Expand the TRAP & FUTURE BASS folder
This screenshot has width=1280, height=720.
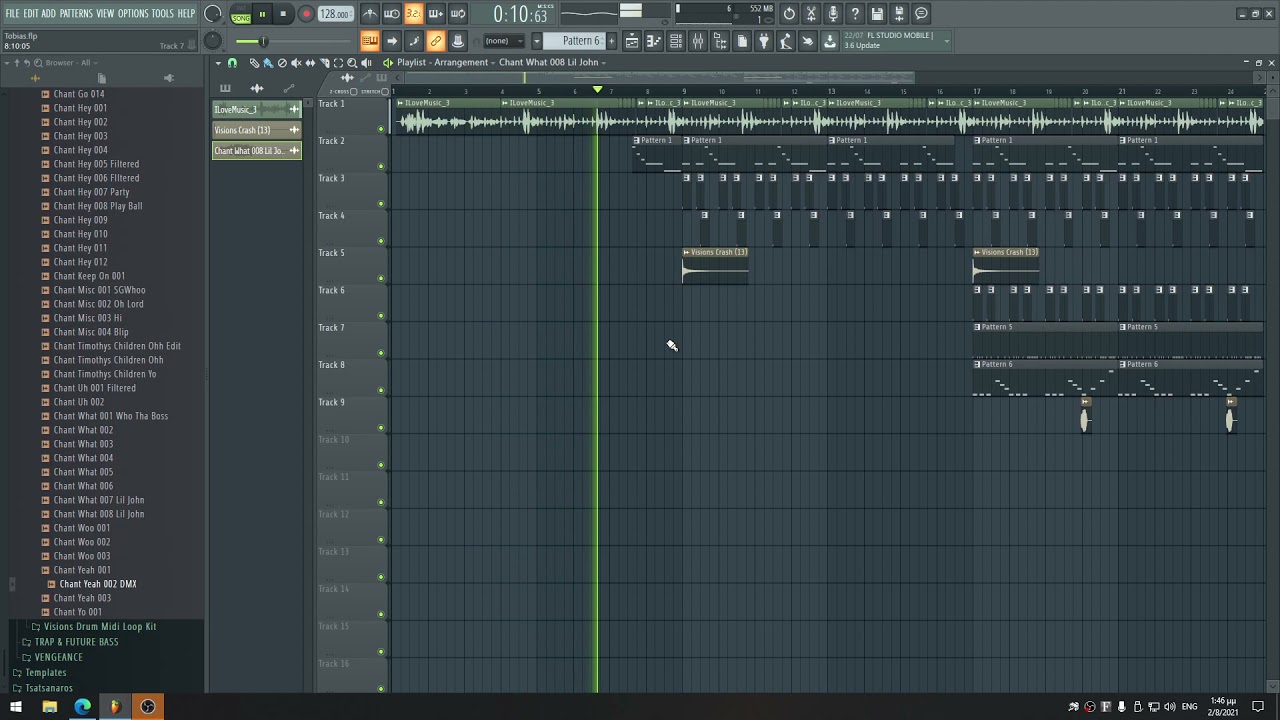point(76,642)
